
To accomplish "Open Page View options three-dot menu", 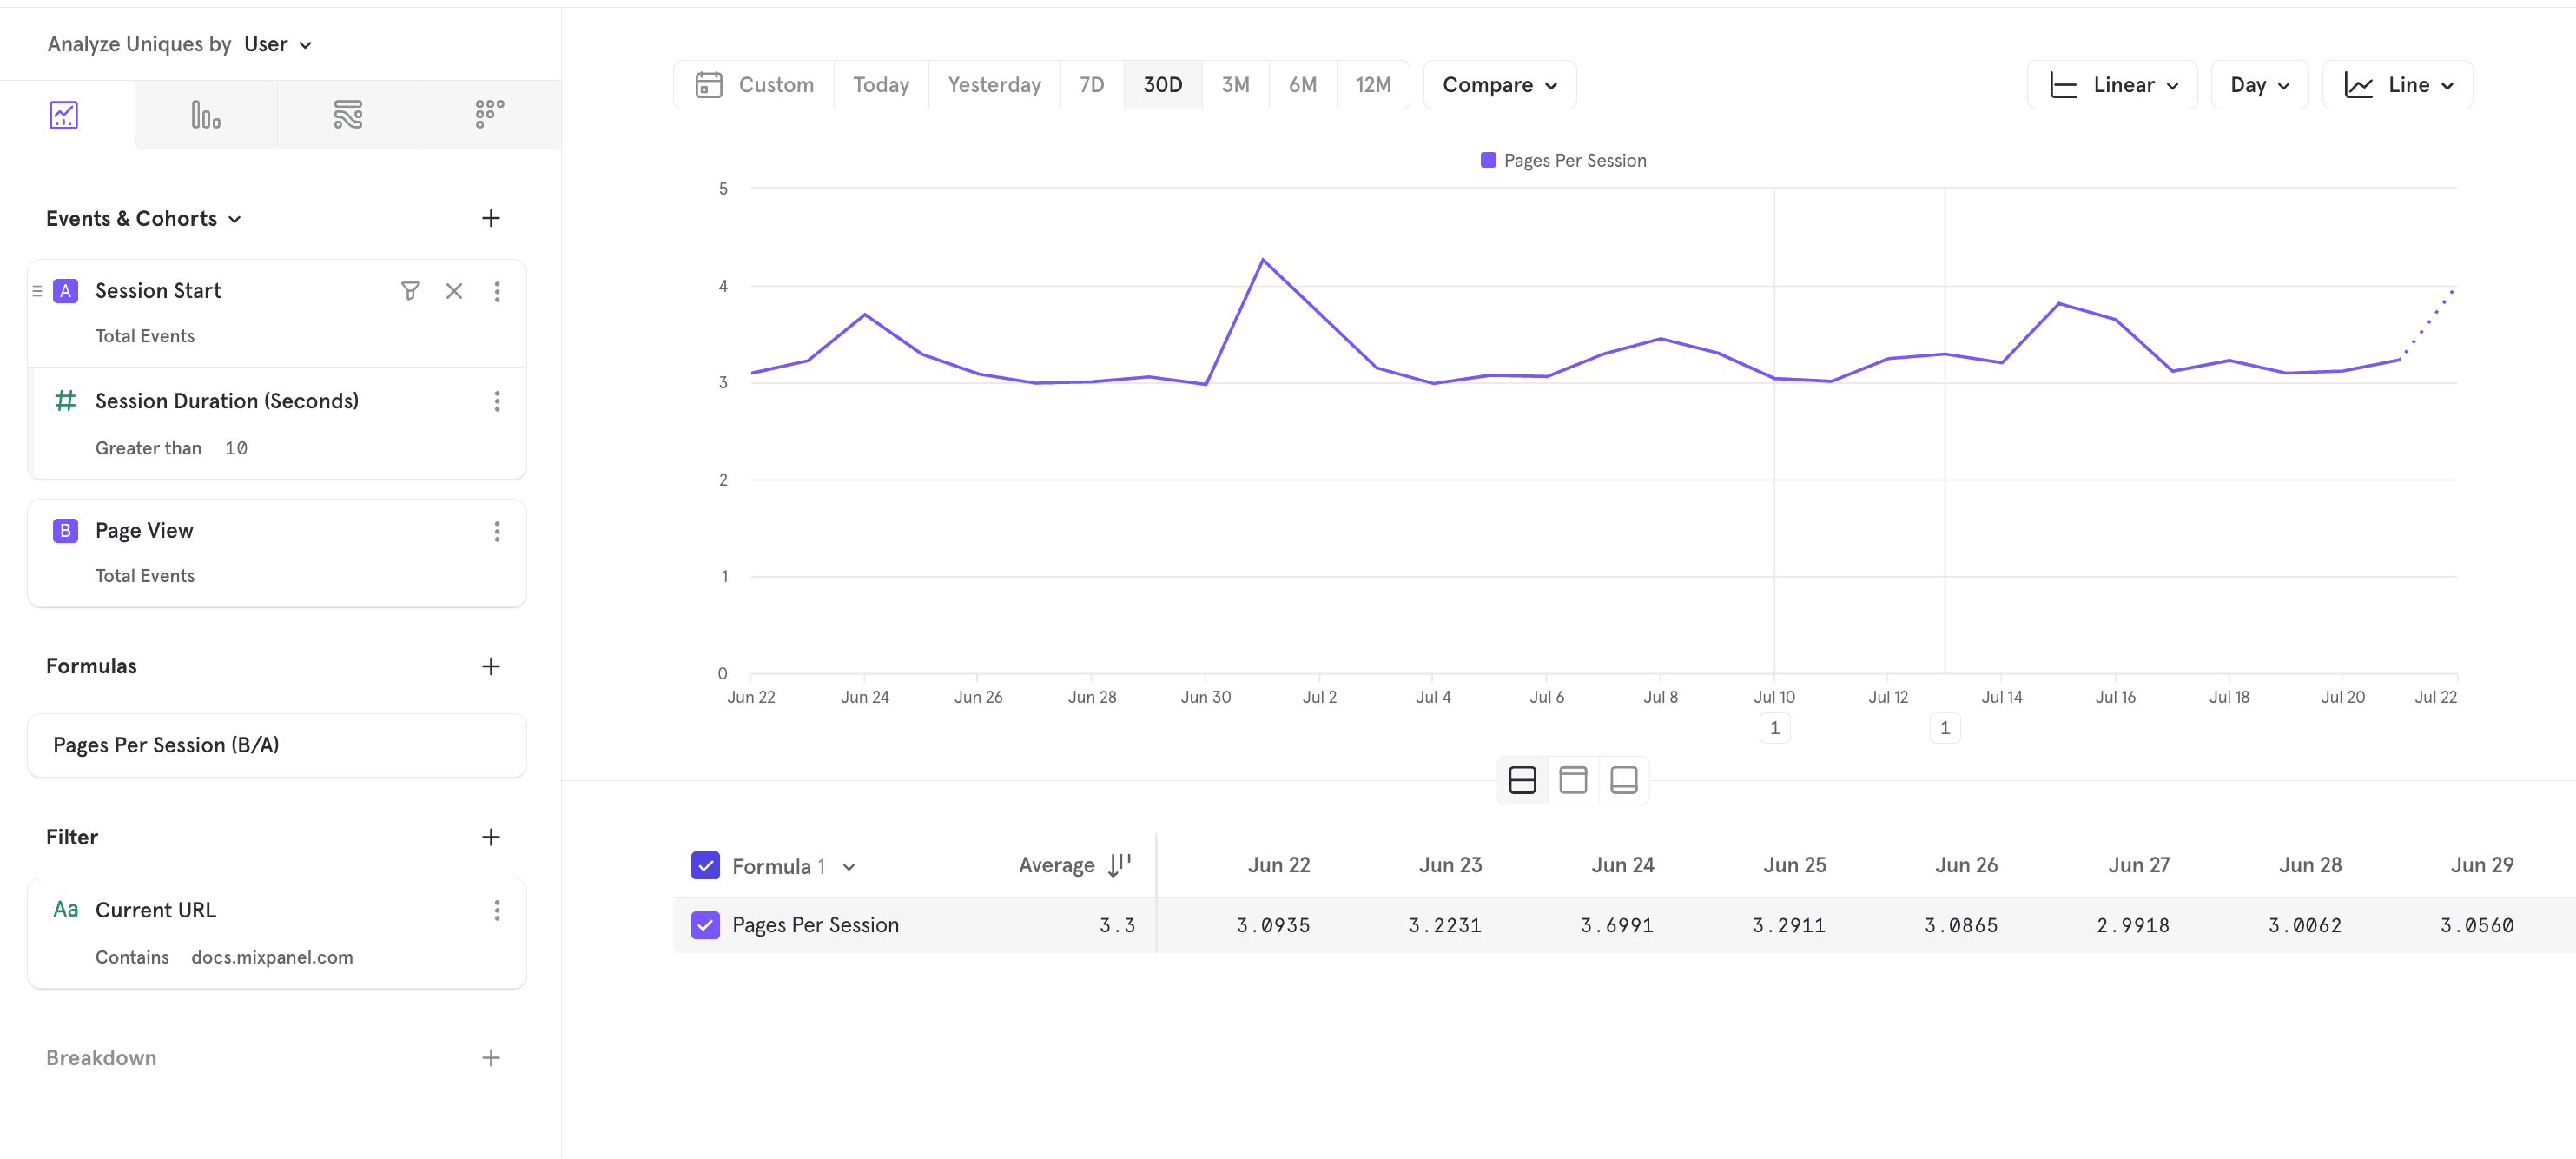I will [x=497, y=531].
